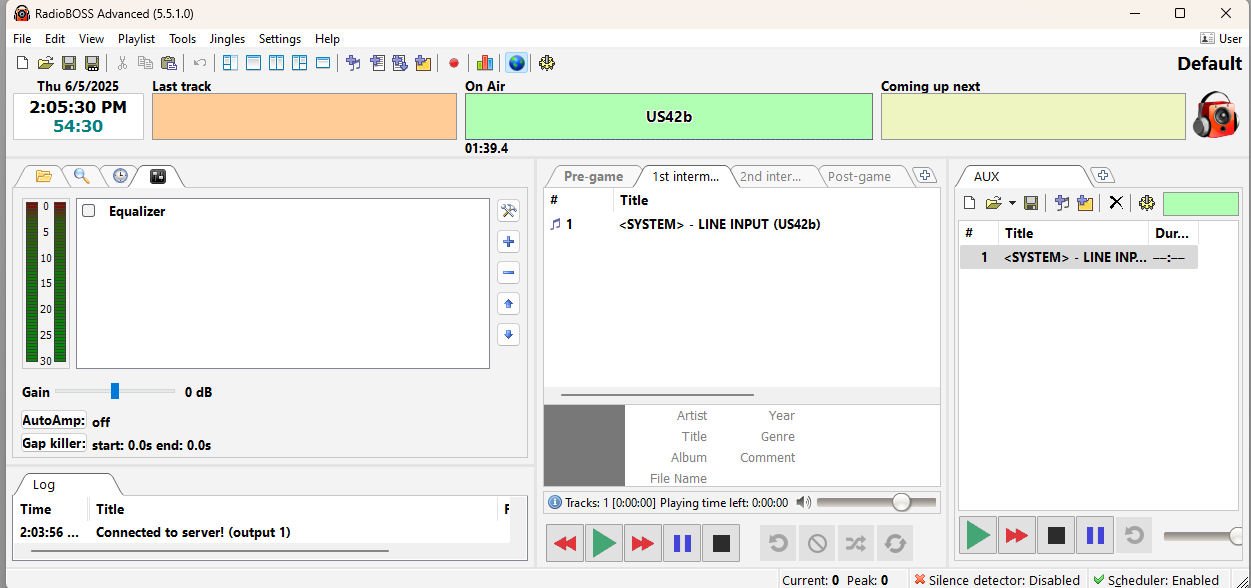Screen dimensions: 1251x588
Task: Open the file explorer folder tab
Action: tap(43, 176)
